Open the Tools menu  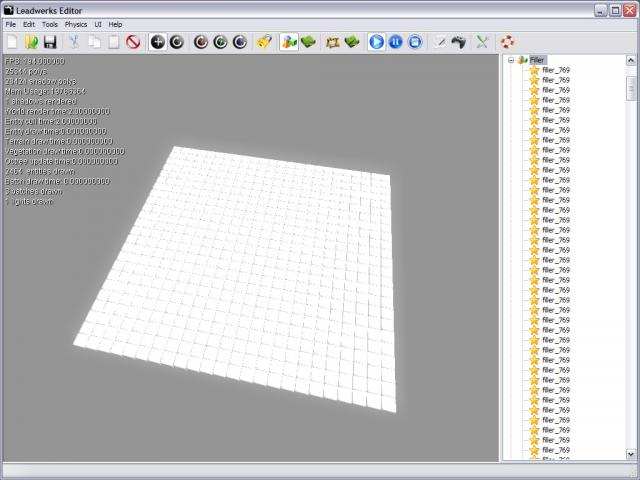coord(50,24)
